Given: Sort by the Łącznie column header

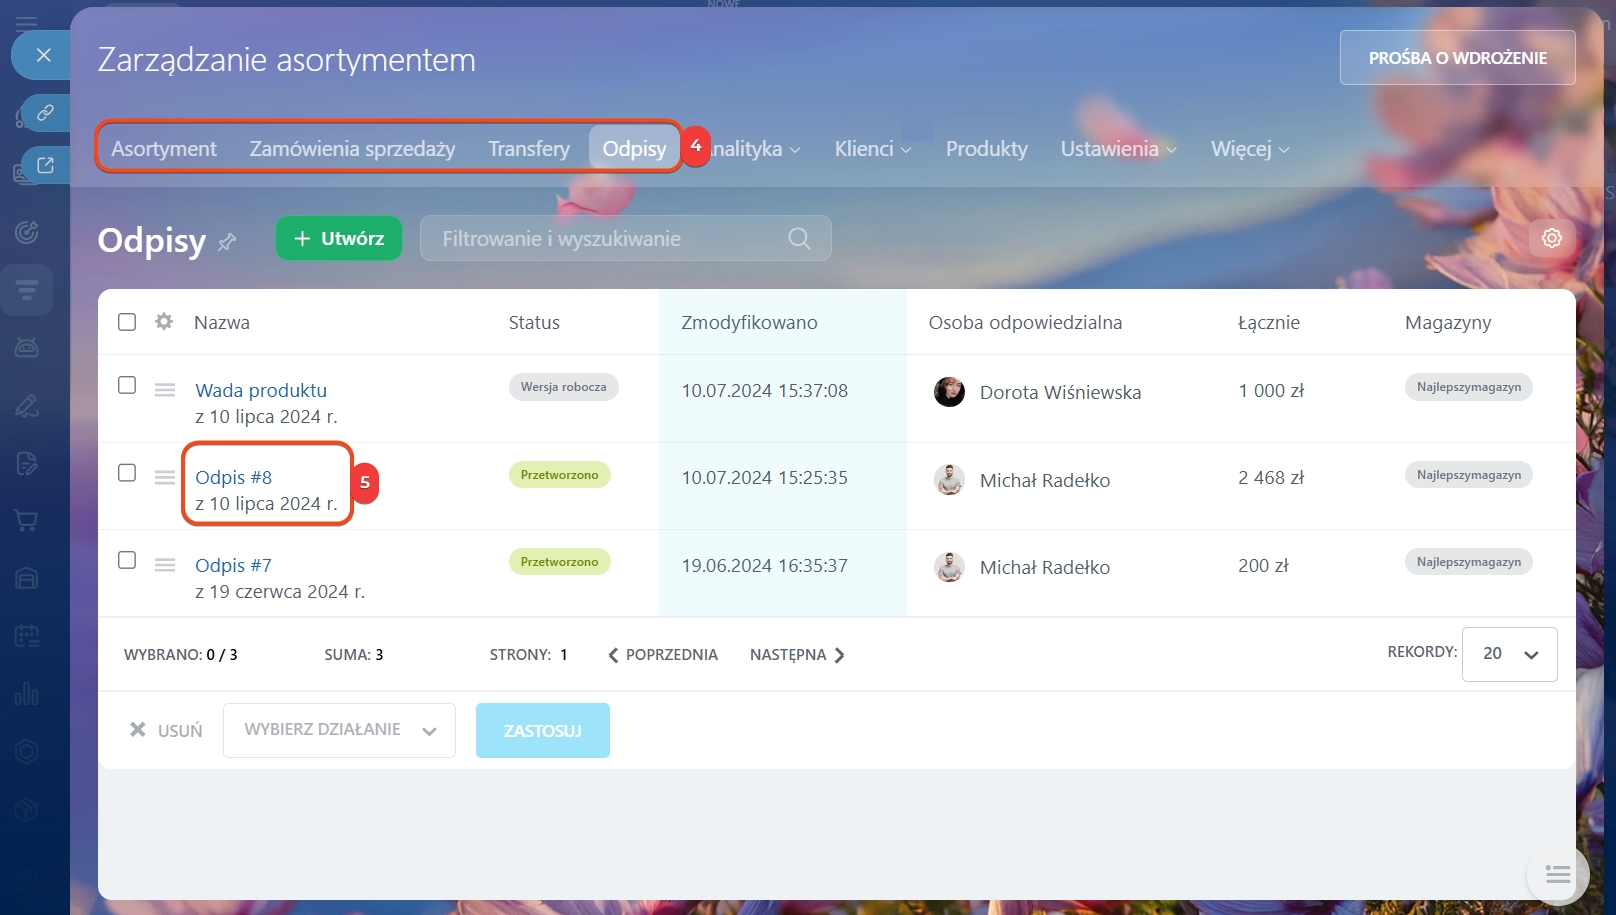Looking at the screenshot, I should 1269,322.
